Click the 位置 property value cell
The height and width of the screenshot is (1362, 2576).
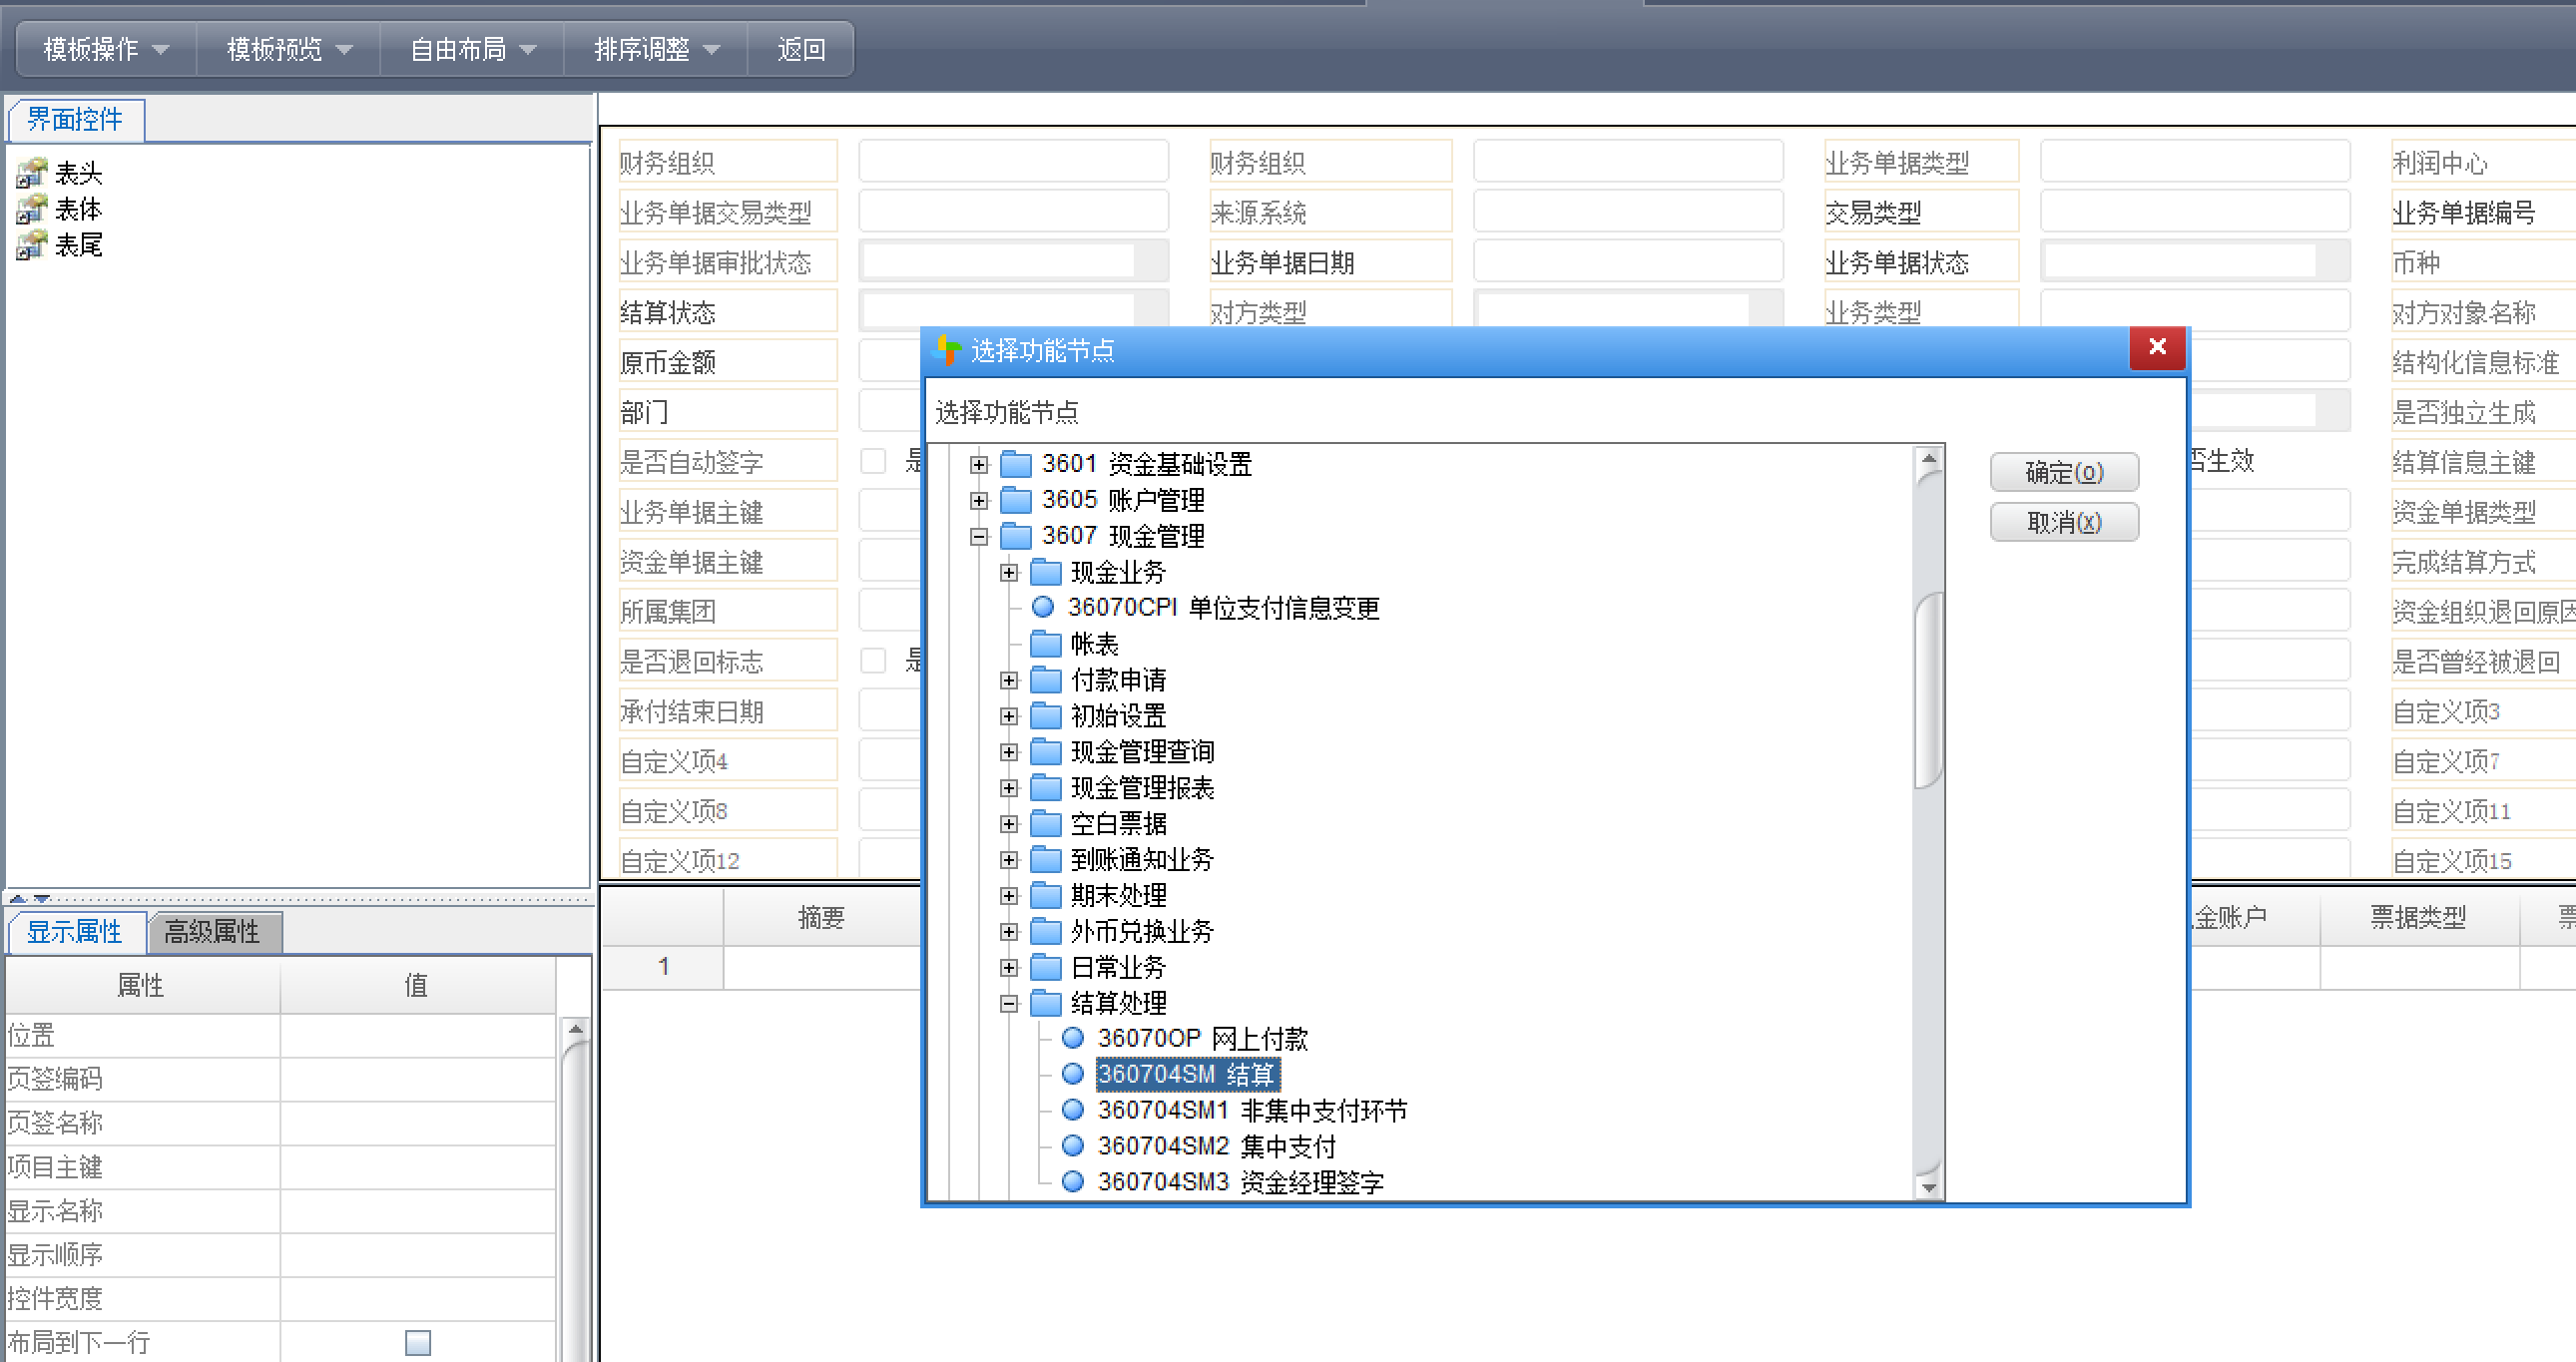click(418, 1035)
